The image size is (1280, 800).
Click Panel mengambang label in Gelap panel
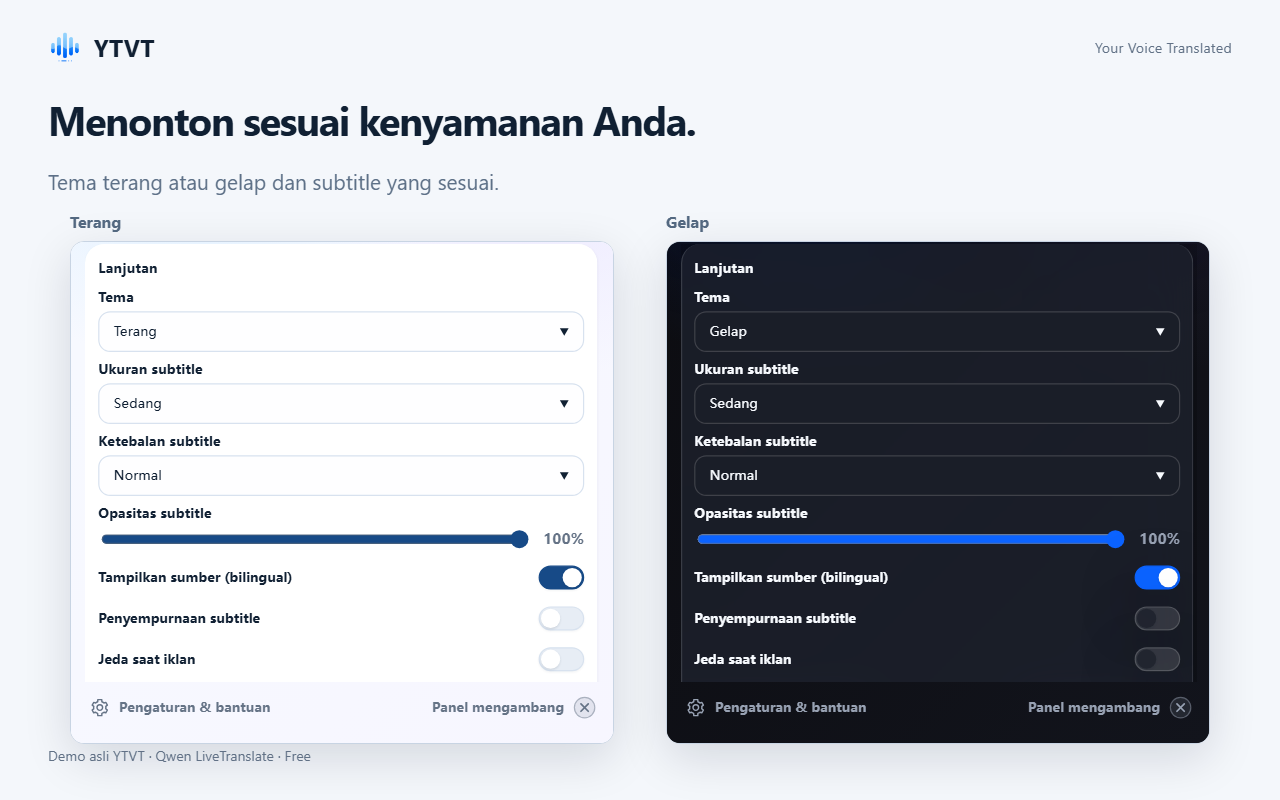tap(1094, 707)
